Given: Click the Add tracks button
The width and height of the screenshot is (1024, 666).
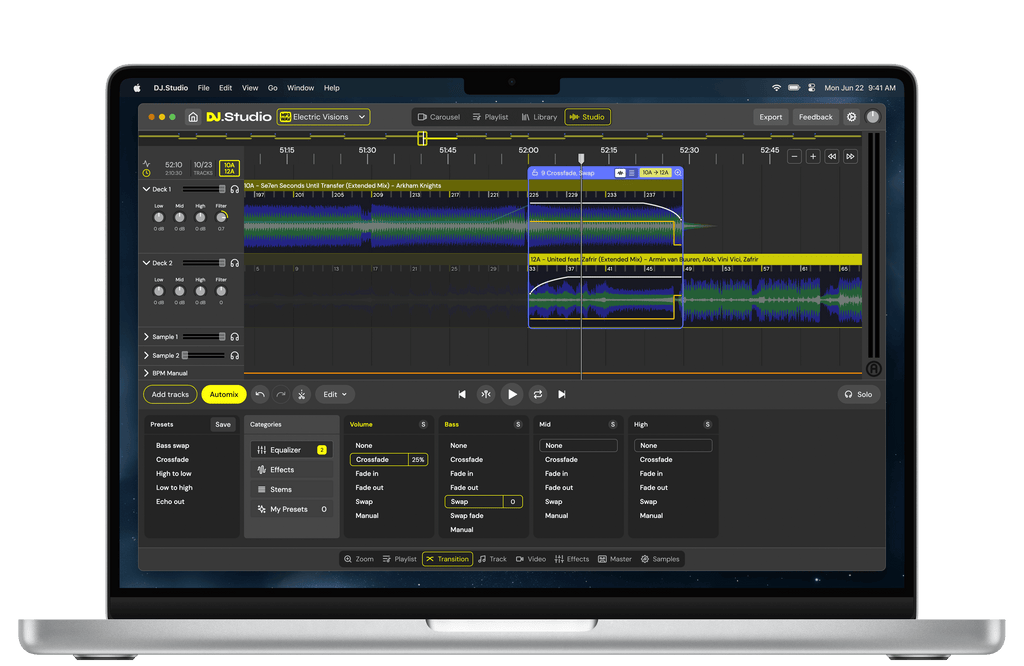Looking at the screenshot, I should coord(170,394).
